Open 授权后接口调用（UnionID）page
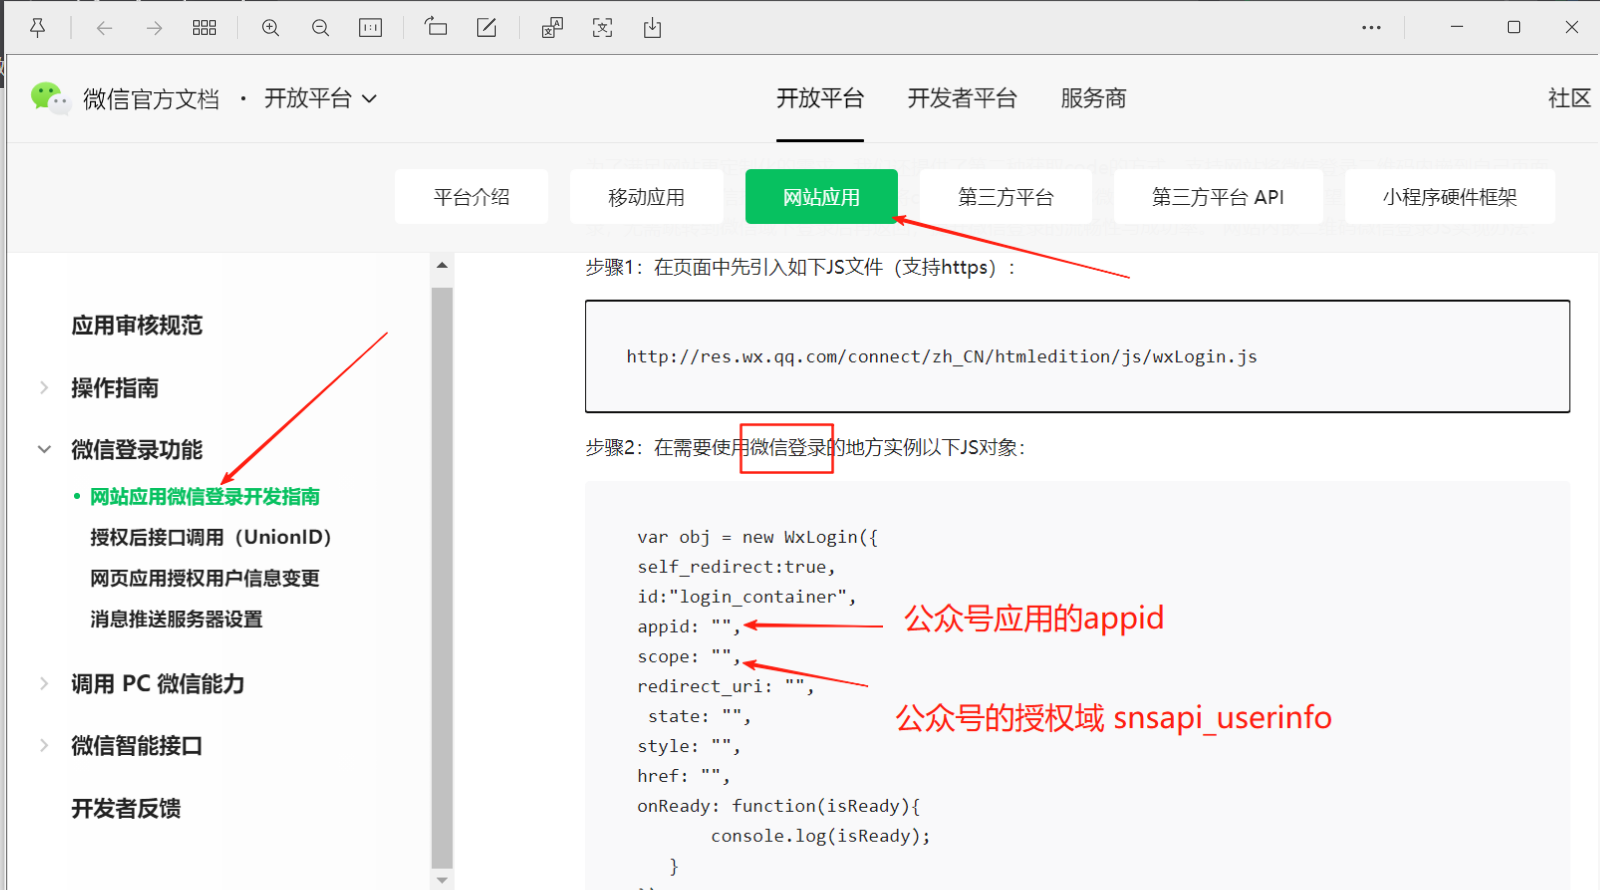This screenshot has width=1600, height=890. (x=211, y=538)
